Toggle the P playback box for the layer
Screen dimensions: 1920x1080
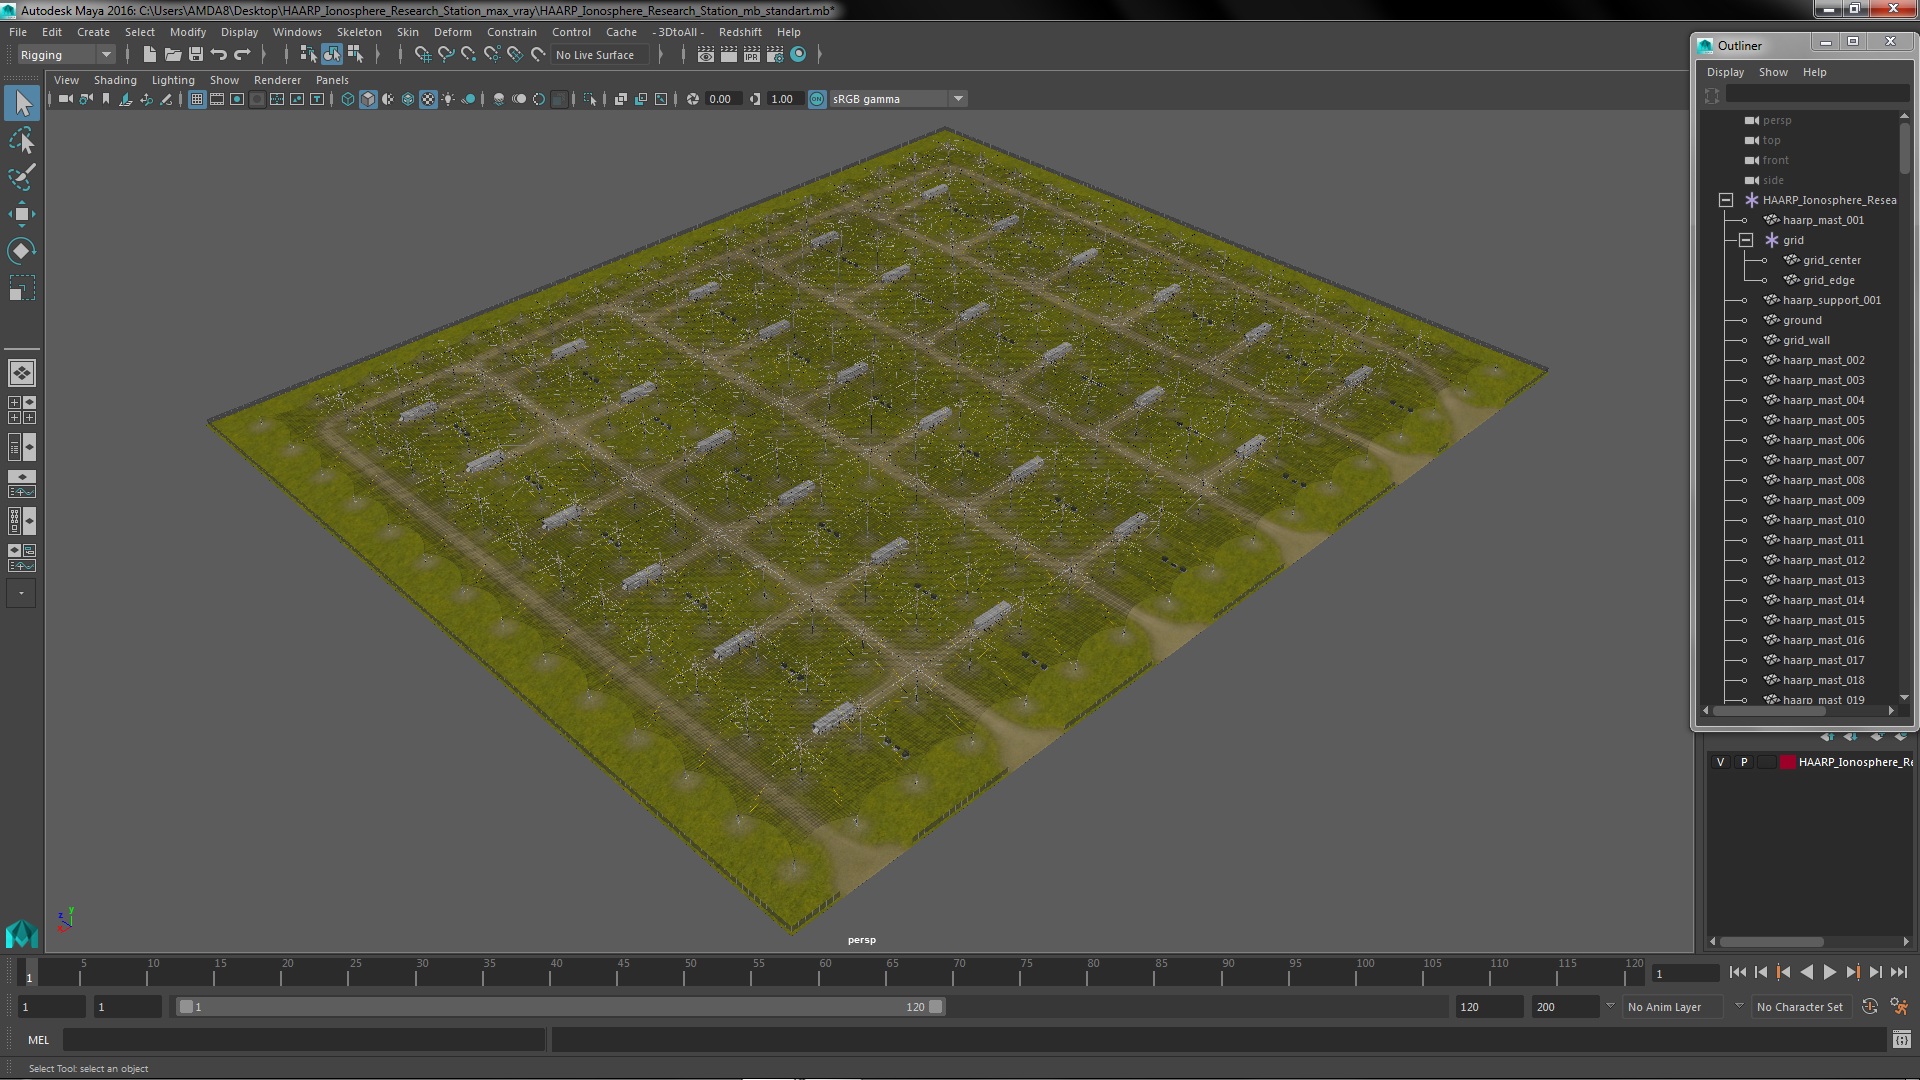[x=1744, y=762]
